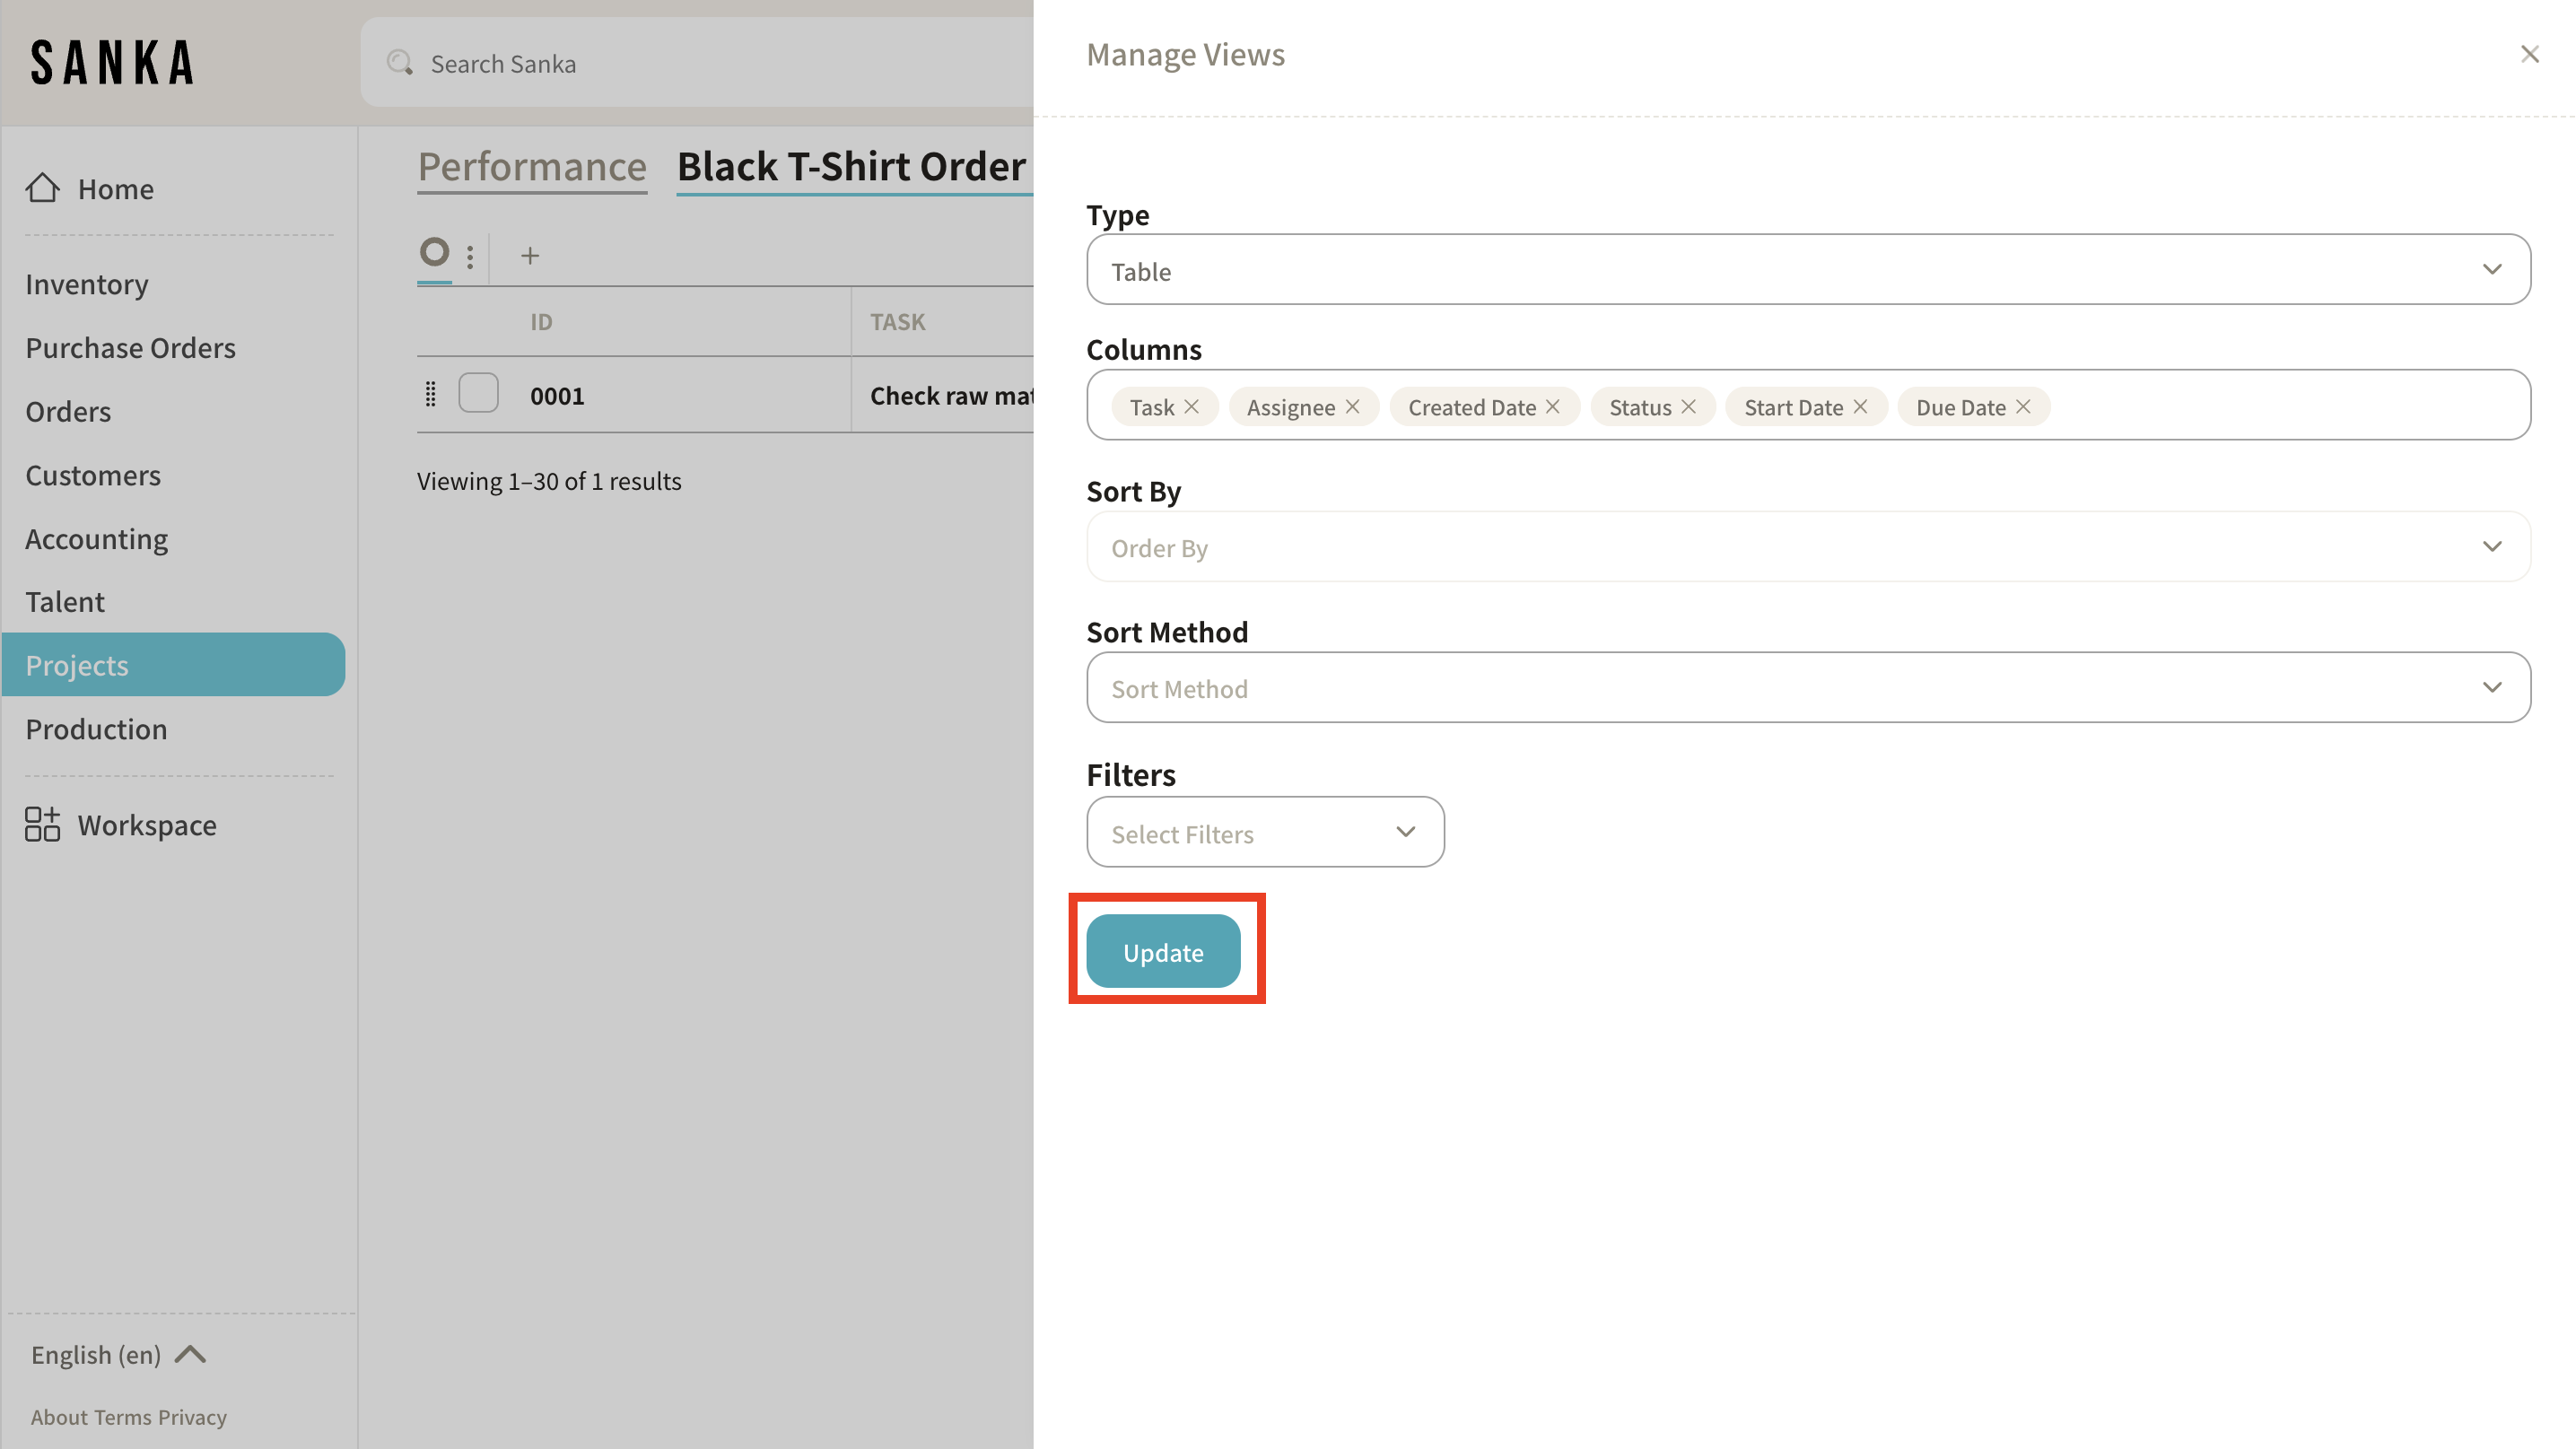Click the plus icon to add a view
The width and height of the screenshot is (2576, 1449).
(x=530, y=256)
